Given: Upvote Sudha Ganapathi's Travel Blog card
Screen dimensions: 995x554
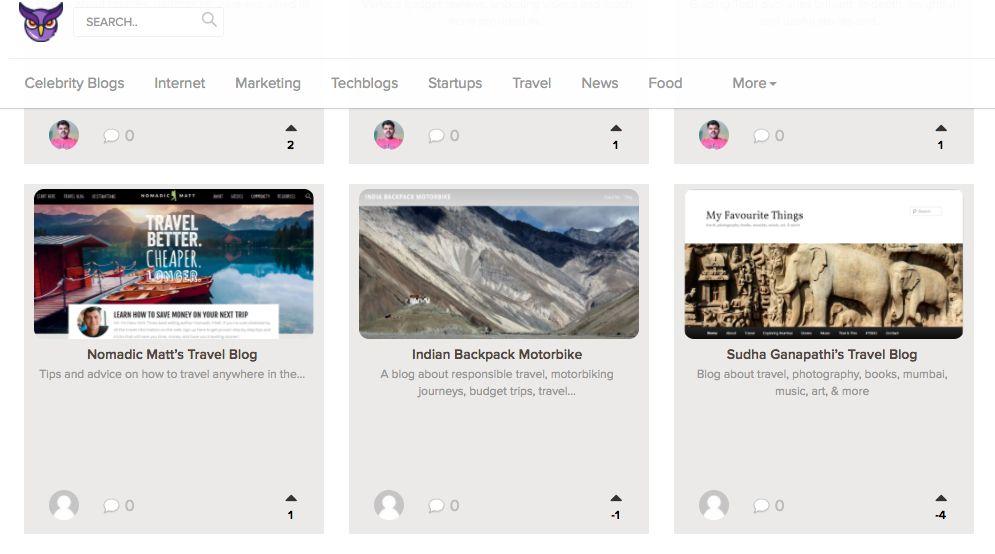Looking at the screenshot, I should click(941, 498).
